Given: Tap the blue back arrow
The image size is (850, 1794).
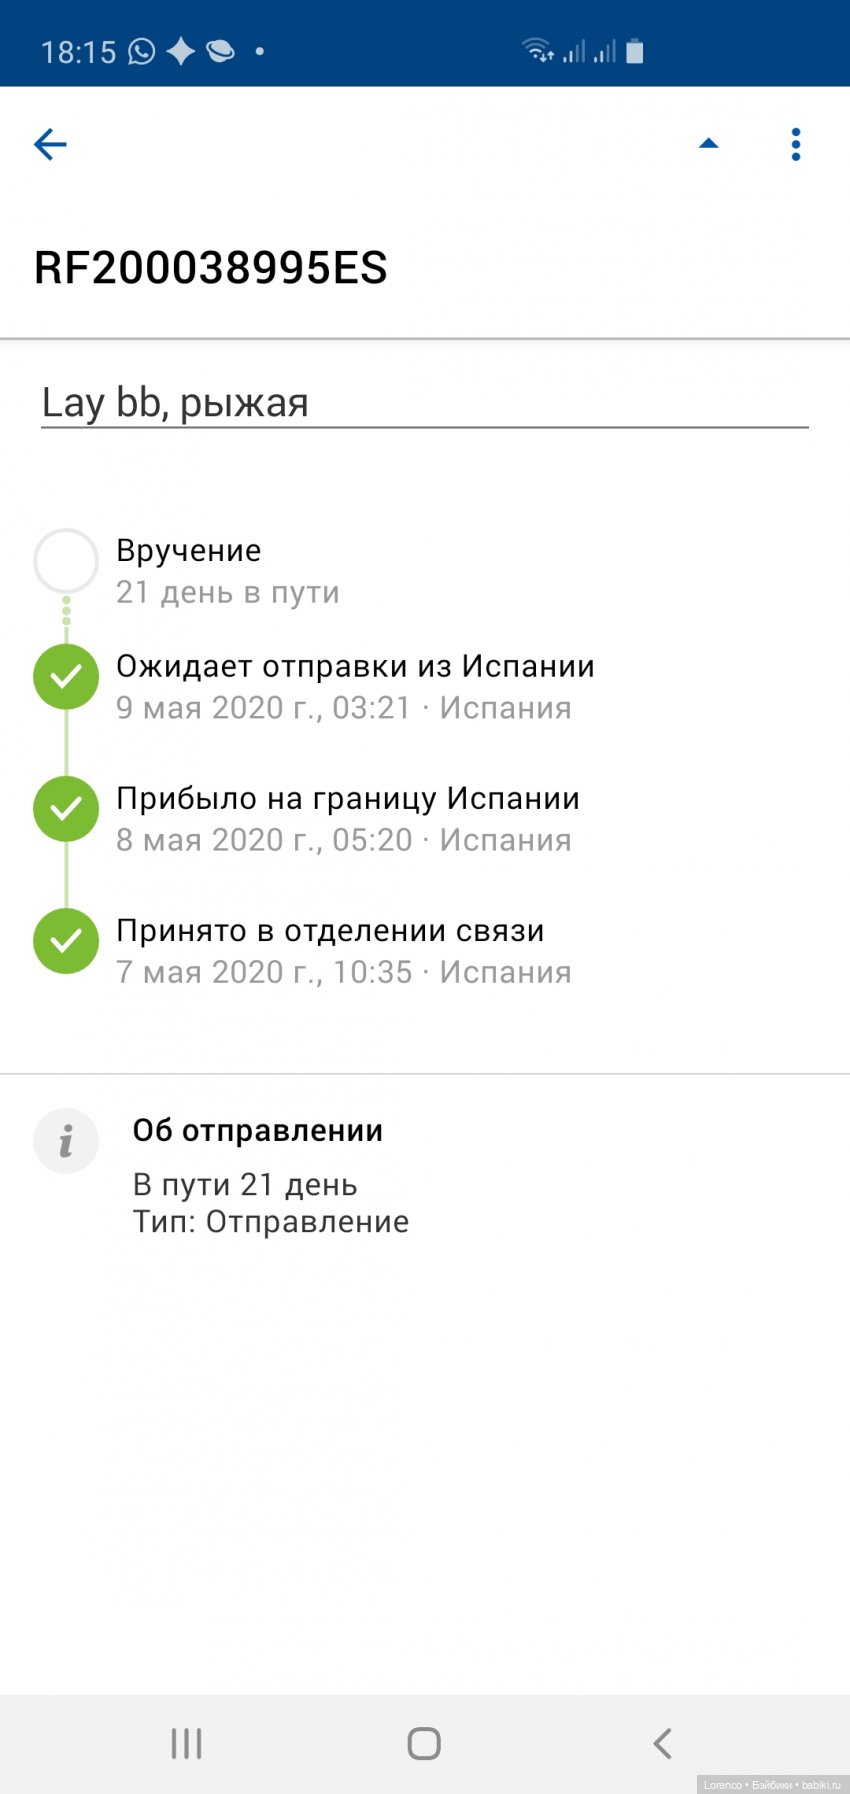Looking at the screenshot, I should (50, 145).
